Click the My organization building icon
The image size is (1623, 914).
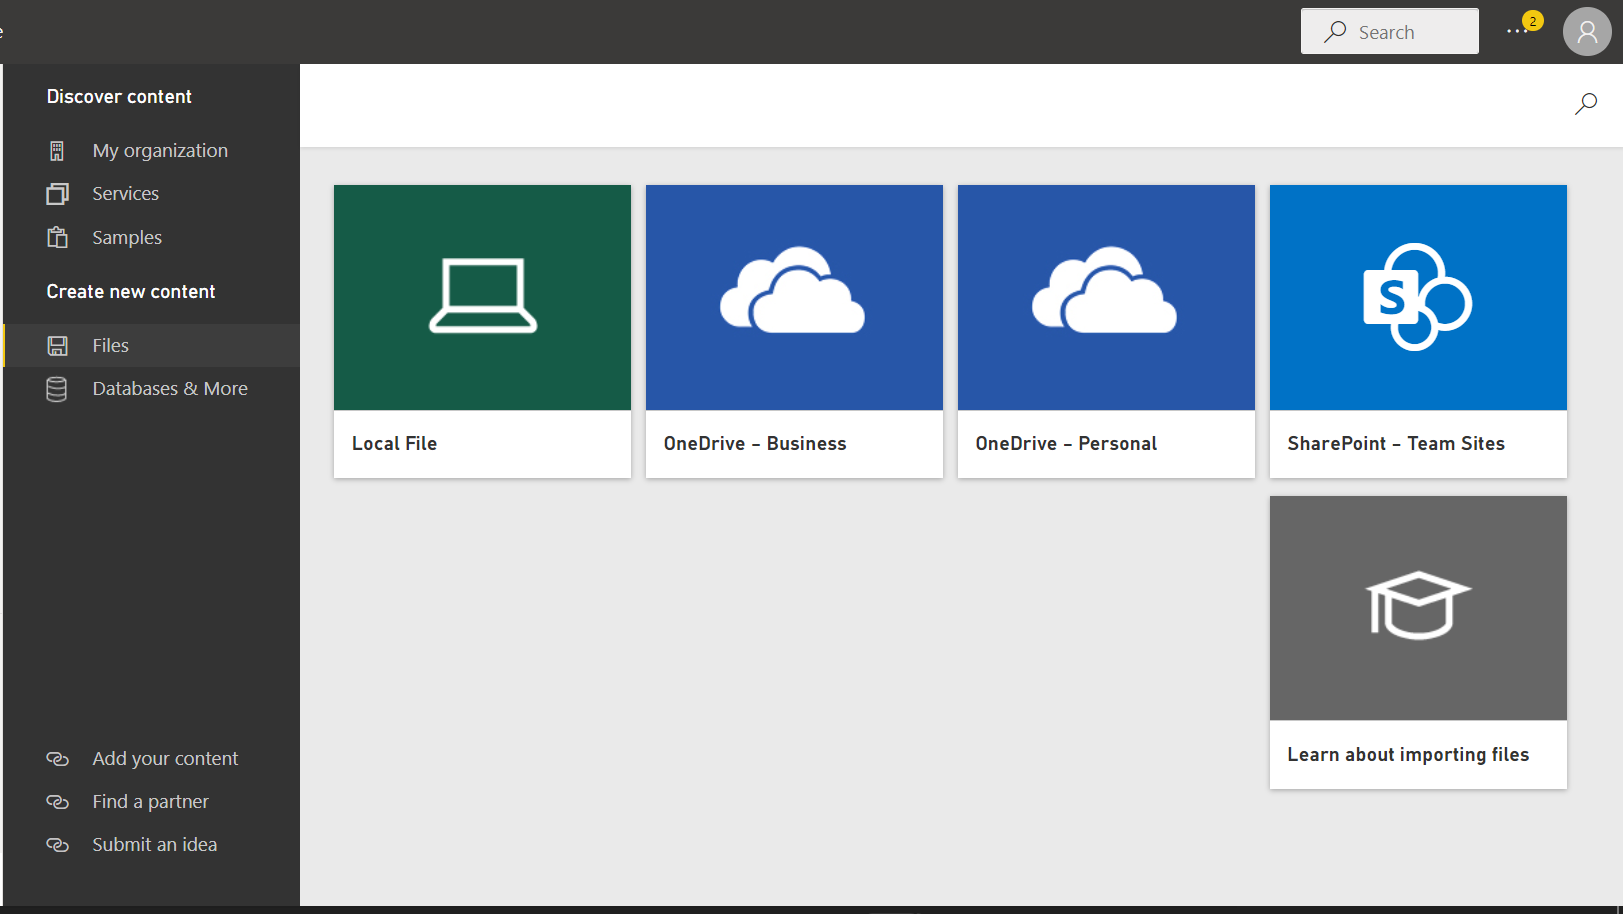click(x=57, y=151)
